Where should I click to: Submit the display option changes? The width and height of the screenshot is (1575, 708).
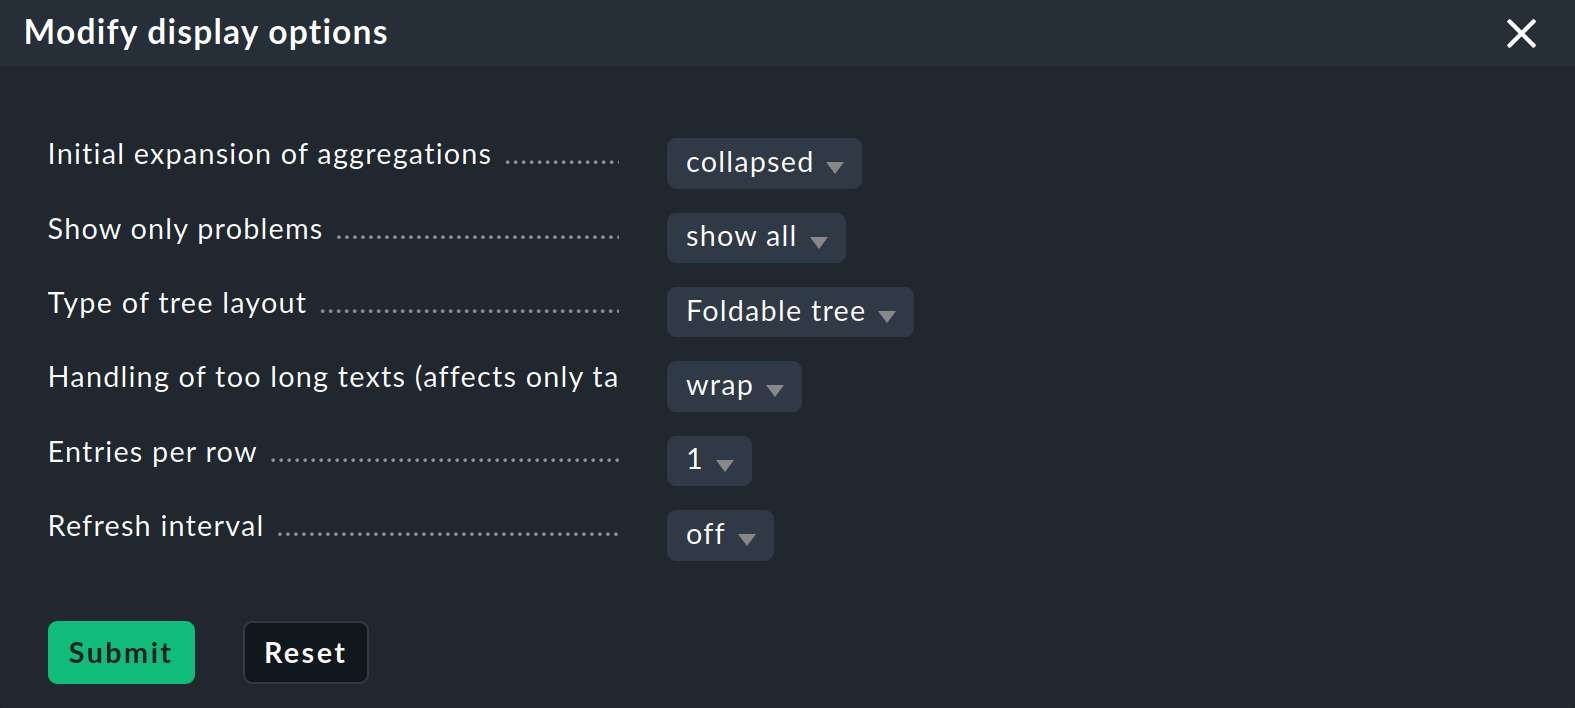coord(120,652)
